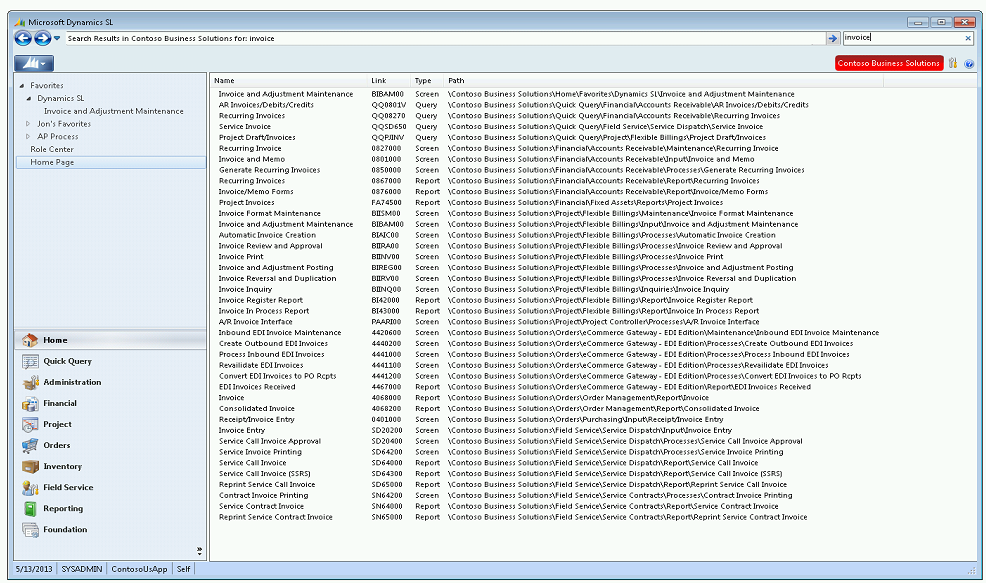Open Convert EDI Invoices to PO Rcpts

pos(277,376)
